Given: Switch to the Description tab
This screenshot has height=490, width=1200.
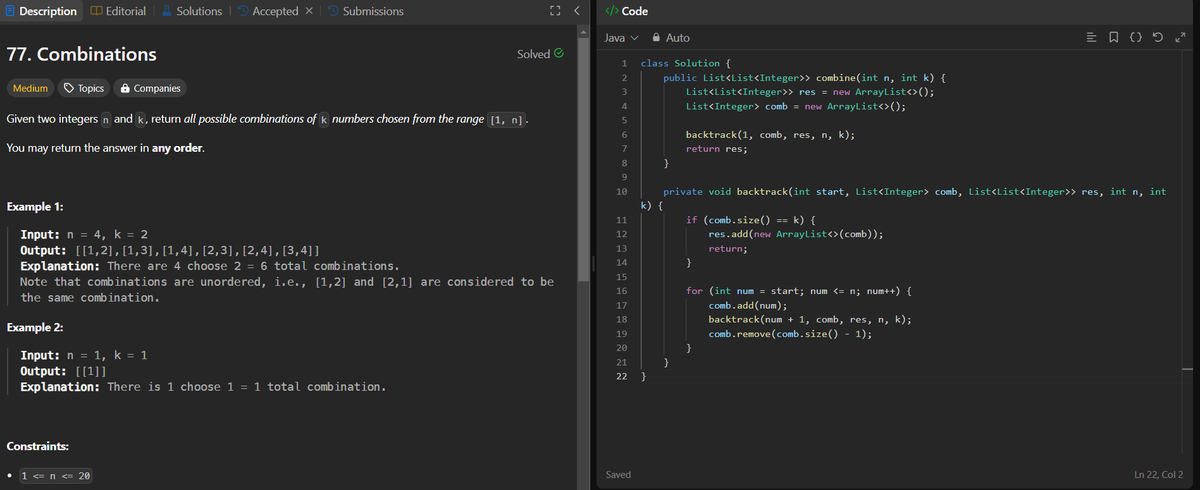Looking at the screenshot, I should (x=40, y=11).
